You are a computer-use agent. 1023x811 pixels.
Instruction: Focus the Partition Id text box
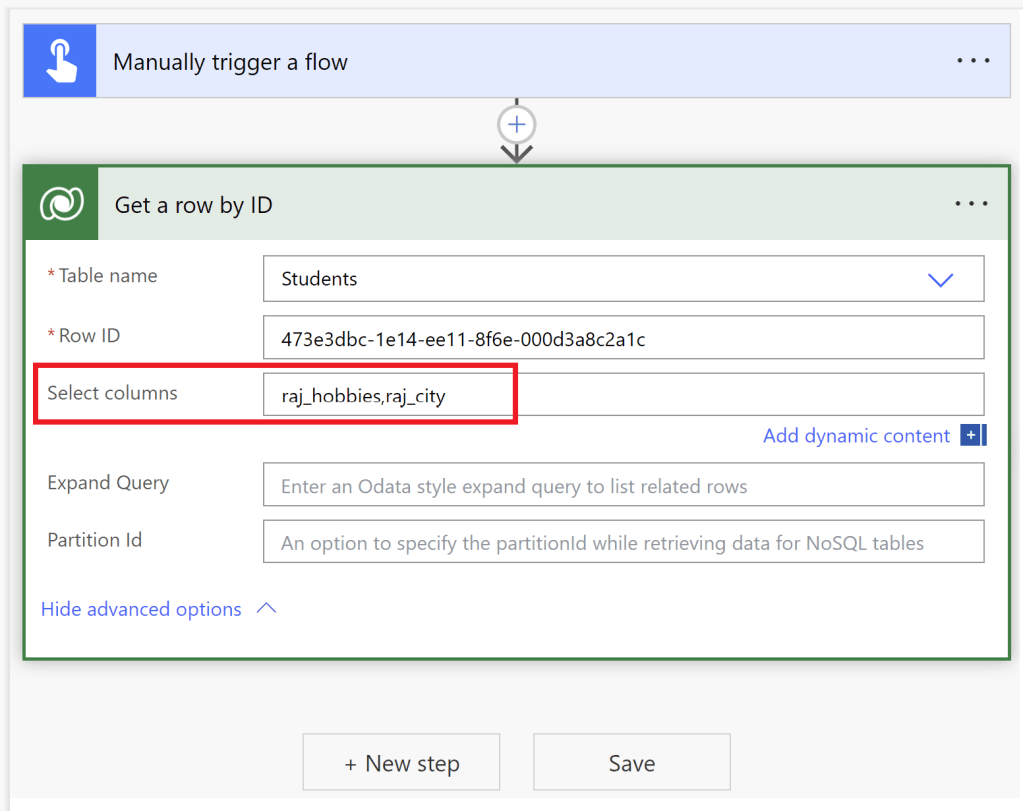point(622,543)
